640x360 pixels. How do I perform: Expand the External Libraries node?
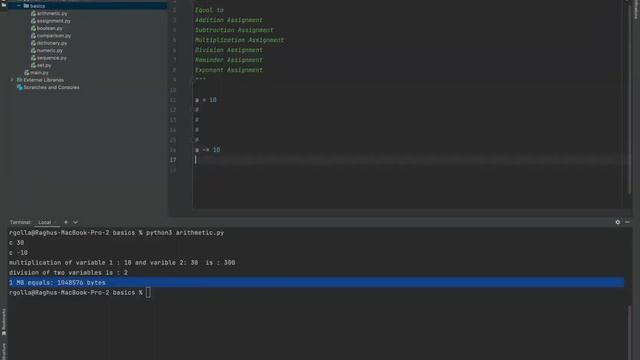point(12,80)
